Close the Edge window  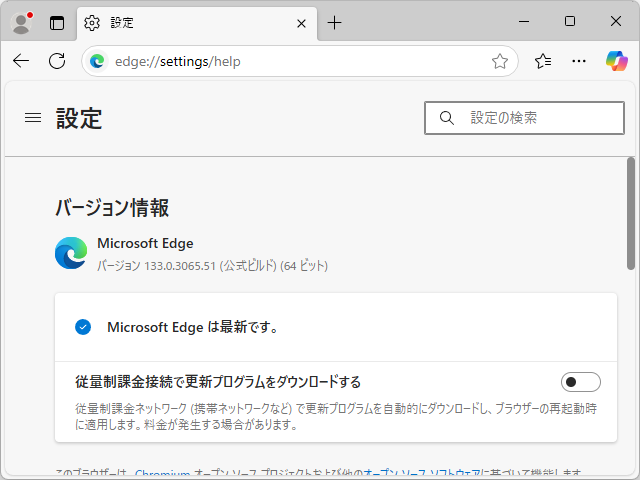pos(616,21)
